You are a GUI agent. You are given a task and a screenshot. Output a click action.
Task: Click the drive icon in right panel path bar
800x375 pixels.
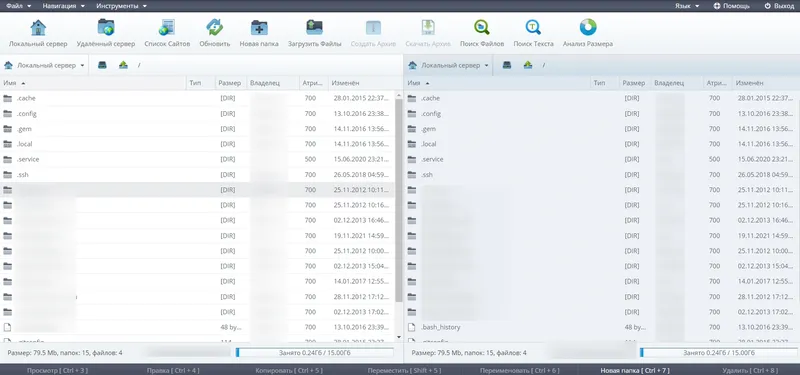[507, 65]
